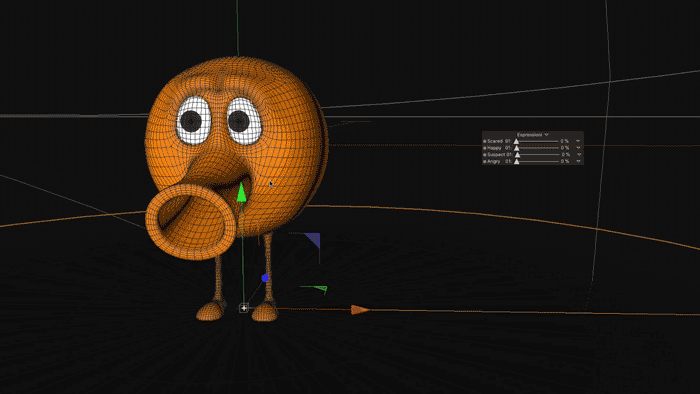Screen dimensions: 700x394
Task: Click the Happy slider percentage value
Action: click(565, 148)
